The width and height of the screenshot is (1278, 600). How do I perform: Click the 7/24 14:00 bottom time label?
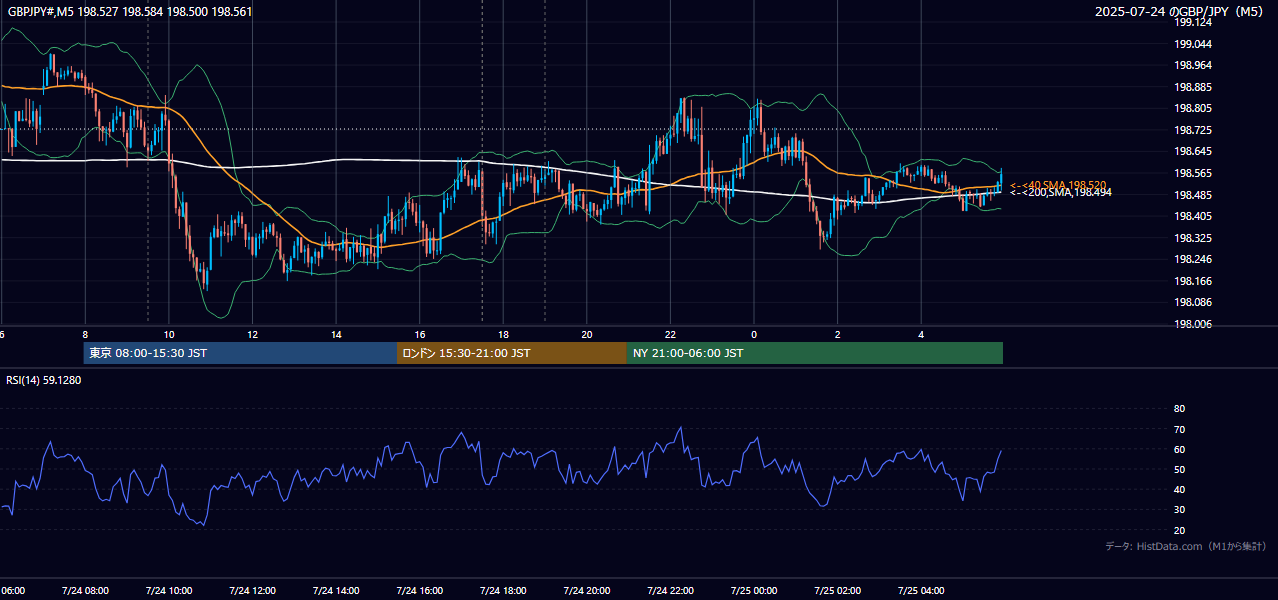335,591
